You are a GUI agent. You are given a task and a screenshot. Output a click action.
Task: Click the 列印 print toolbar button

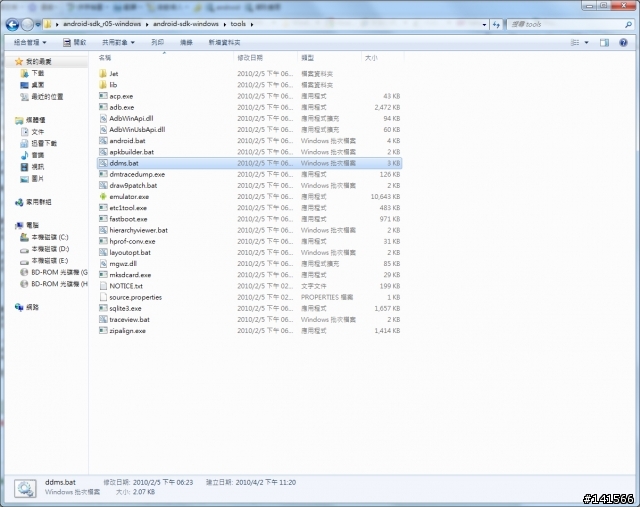158,42
